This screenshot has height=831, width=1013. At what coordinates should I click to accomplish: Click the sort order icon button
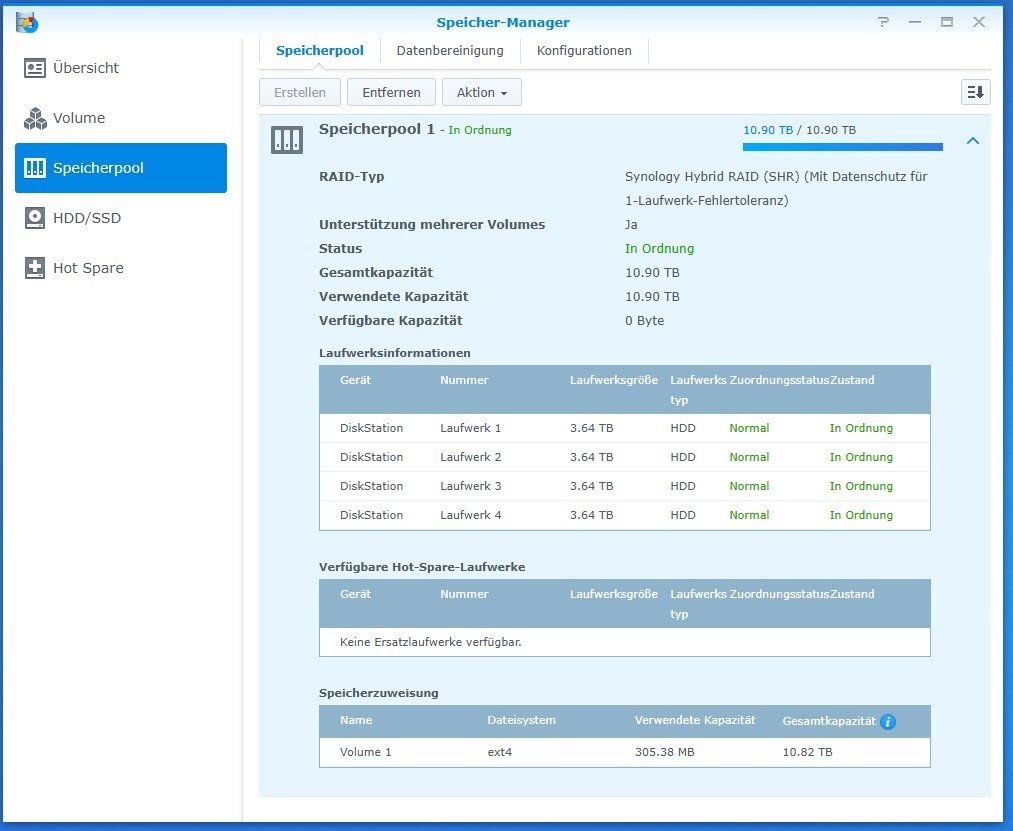point(976,92)
